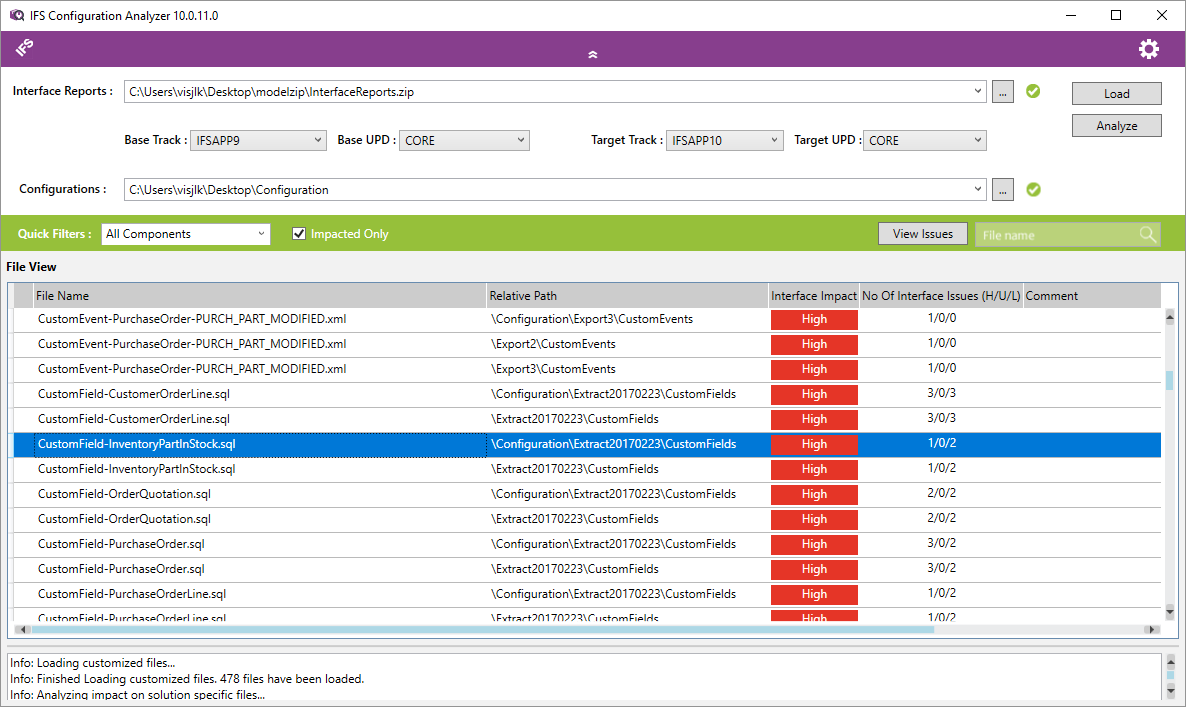Open the Target Track dropdown
Image resolution: width=1186 pixels, height=707 pixels.
click(x=725, y=141)
